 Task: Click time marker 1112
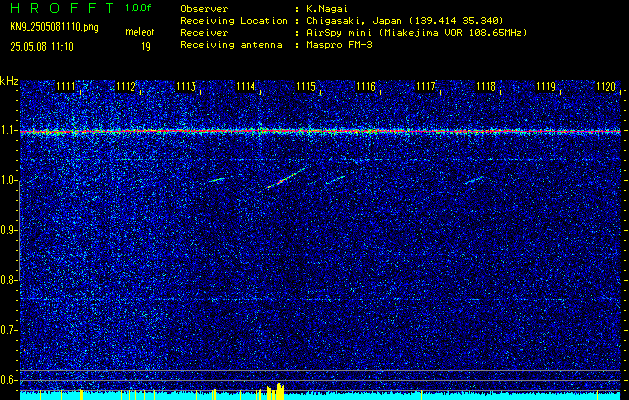pyautogui.click(x=126, y=86)
